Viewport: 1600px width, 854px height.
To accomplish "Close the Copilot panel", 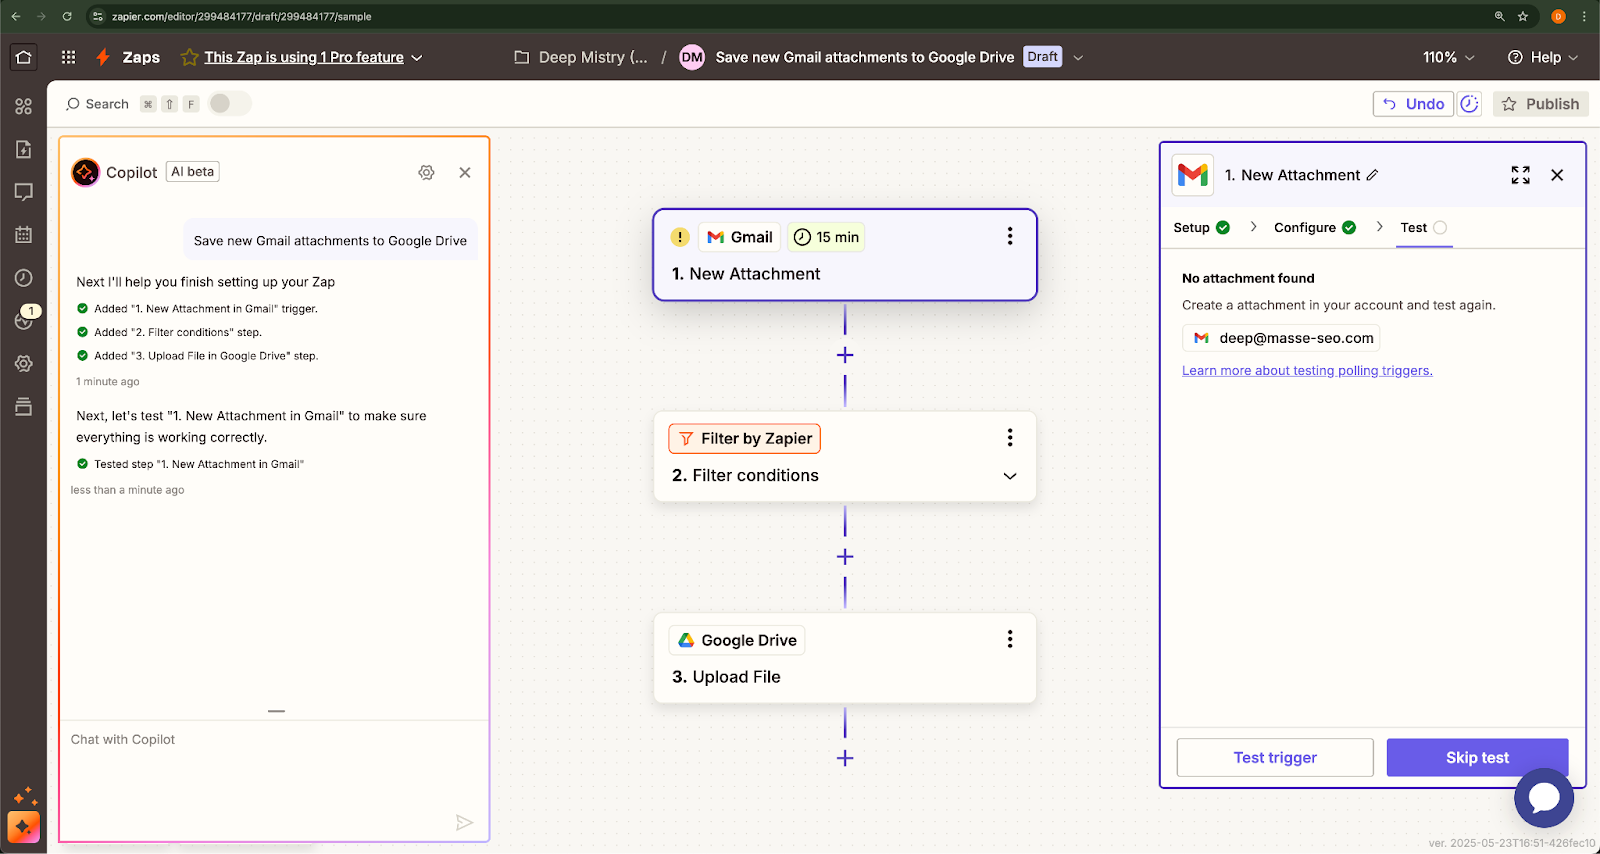I will 465,172.
